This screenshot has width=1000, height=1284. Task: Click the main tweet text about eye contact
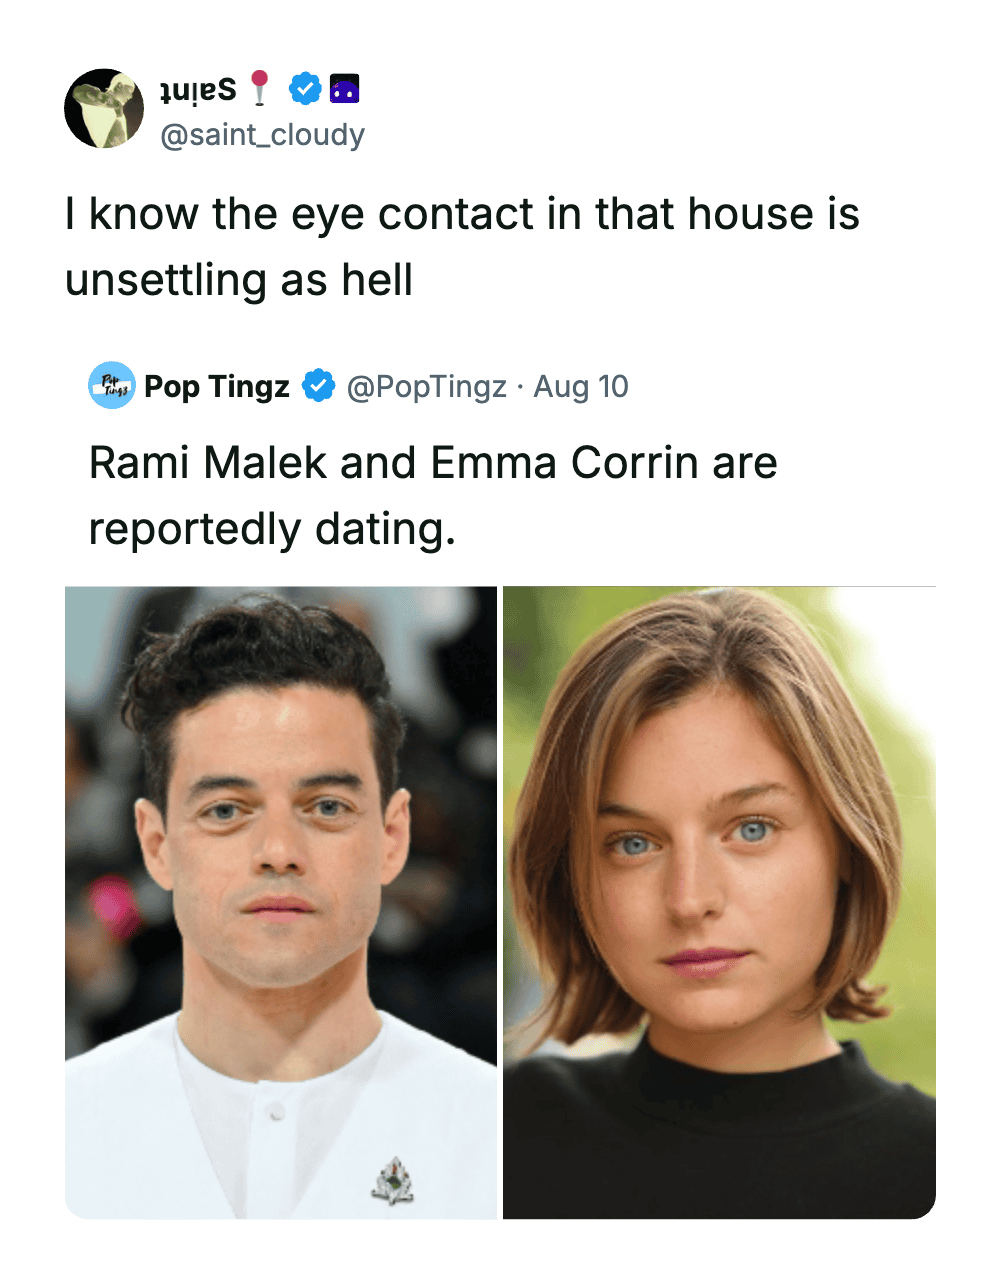click(x=462, y=246)
